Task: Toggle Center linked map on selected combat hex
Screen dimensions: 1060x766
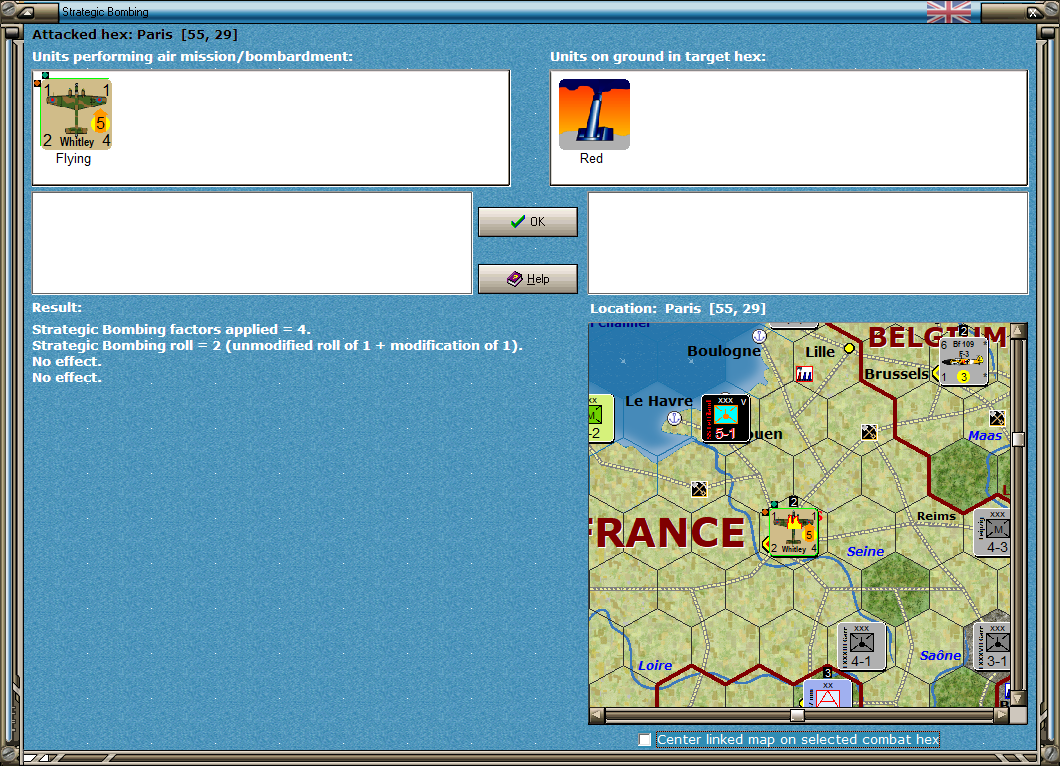Action: (645, 740)
